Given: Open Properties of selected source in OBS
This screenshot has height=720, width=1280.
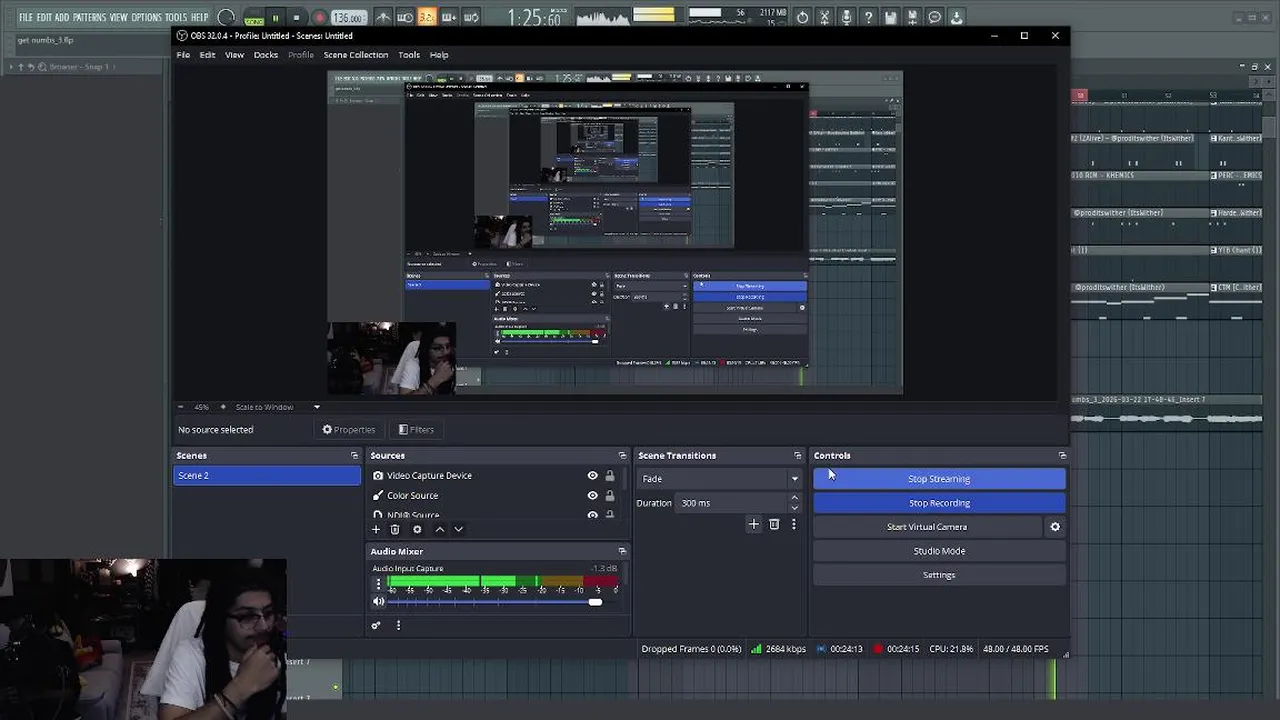Looking at the screenshot, I should tap(348, 430).
